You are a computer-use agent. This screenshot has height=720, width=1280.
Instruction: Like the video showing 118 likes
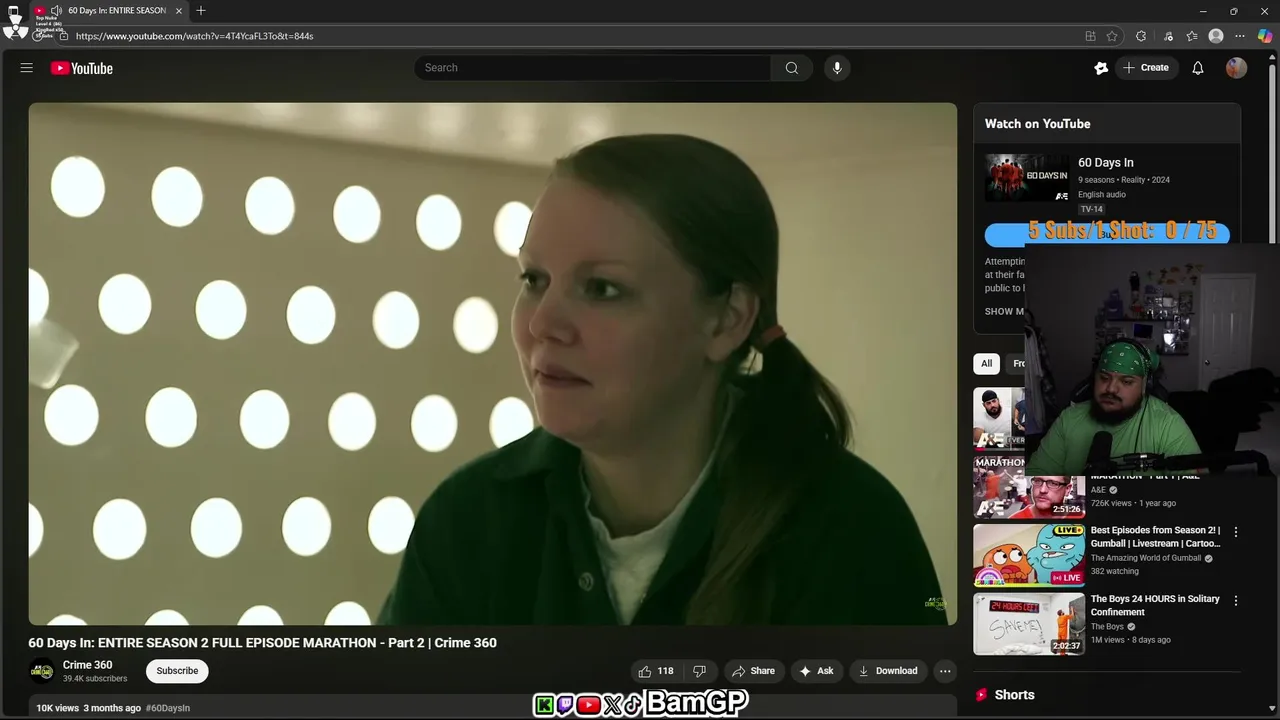point(655,671)
